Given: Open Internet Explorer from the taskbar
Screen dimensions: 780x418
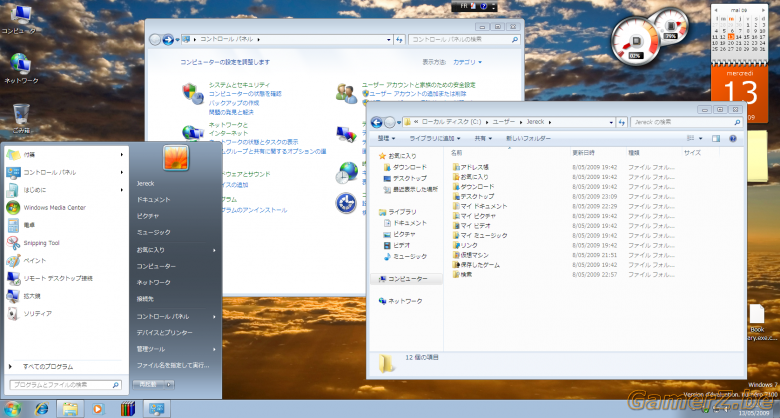Looking at the screenshot, I should (42, 409).
